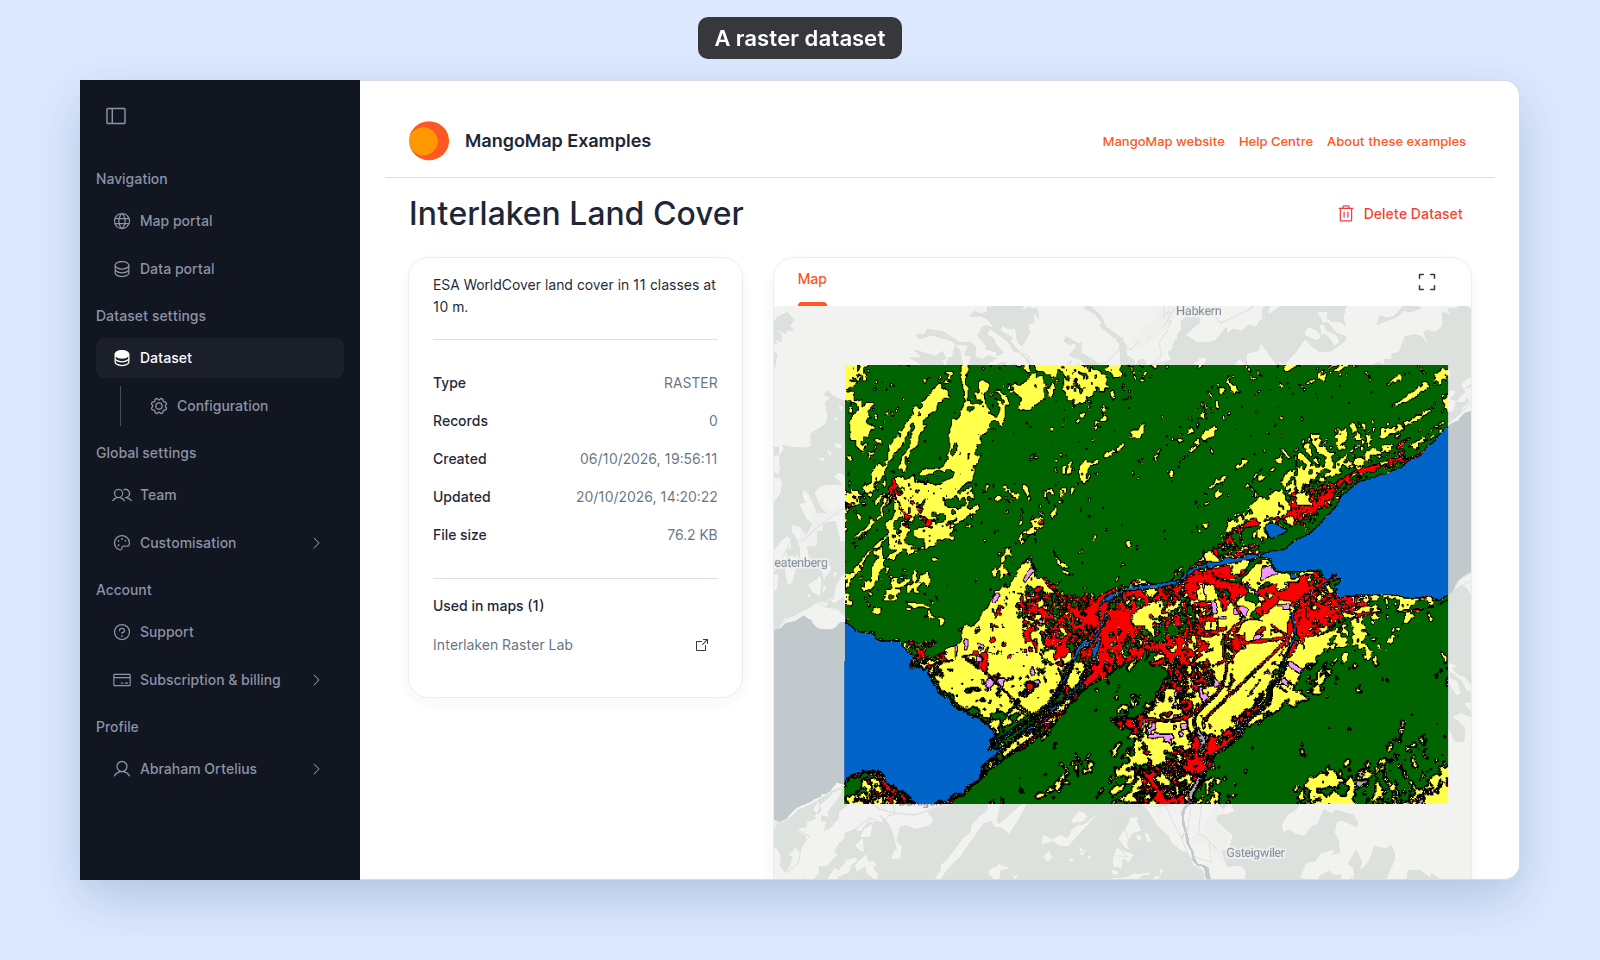The height and width of the screenshot is (960, 1600).
Task: Click the 'Interlaken Land Cover' title
Action: click(576, 214)
